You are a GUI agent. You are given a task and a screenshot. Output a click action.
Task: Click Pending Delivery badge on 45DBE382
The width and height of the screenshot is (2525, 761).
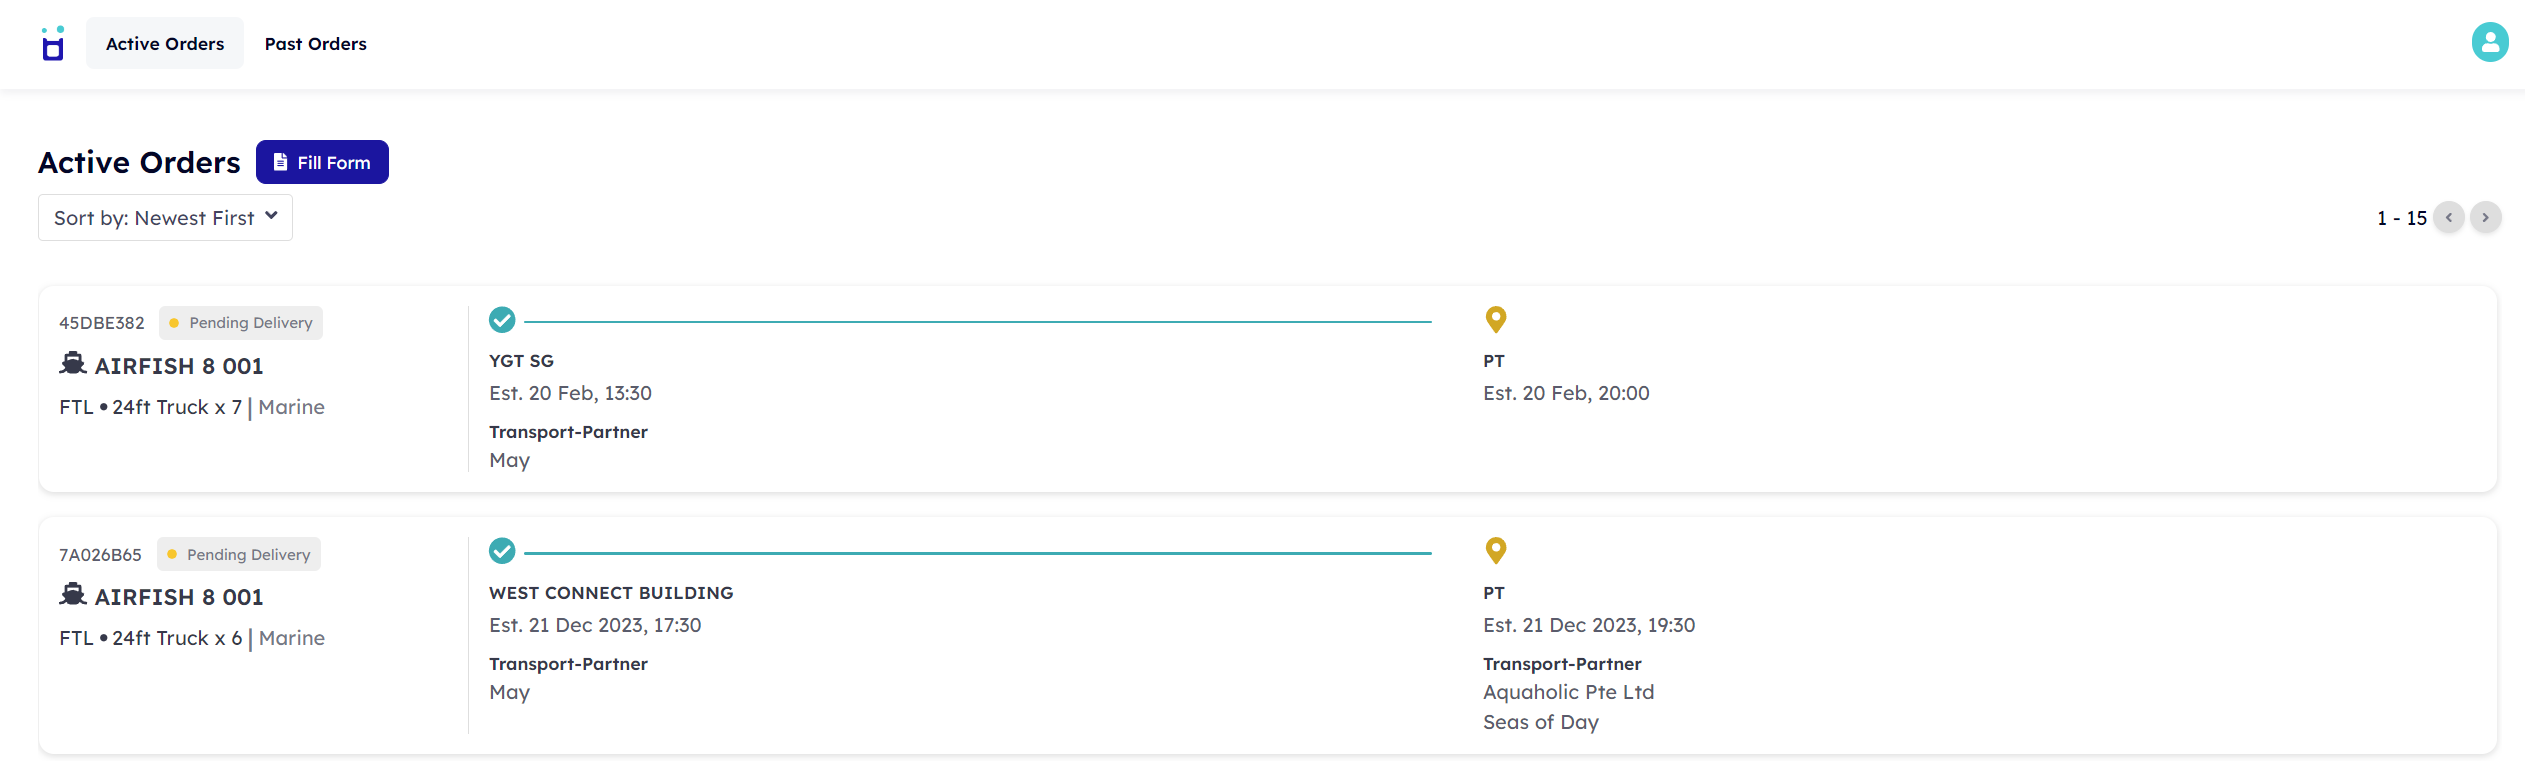point(241,323)
